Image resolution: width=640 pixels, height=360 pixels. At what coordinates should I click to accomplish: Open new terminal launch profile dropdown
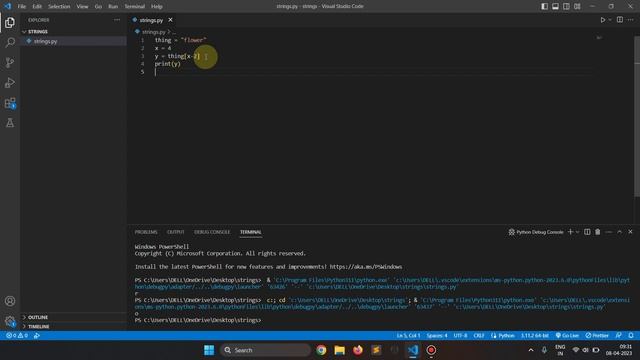point(577,232)
